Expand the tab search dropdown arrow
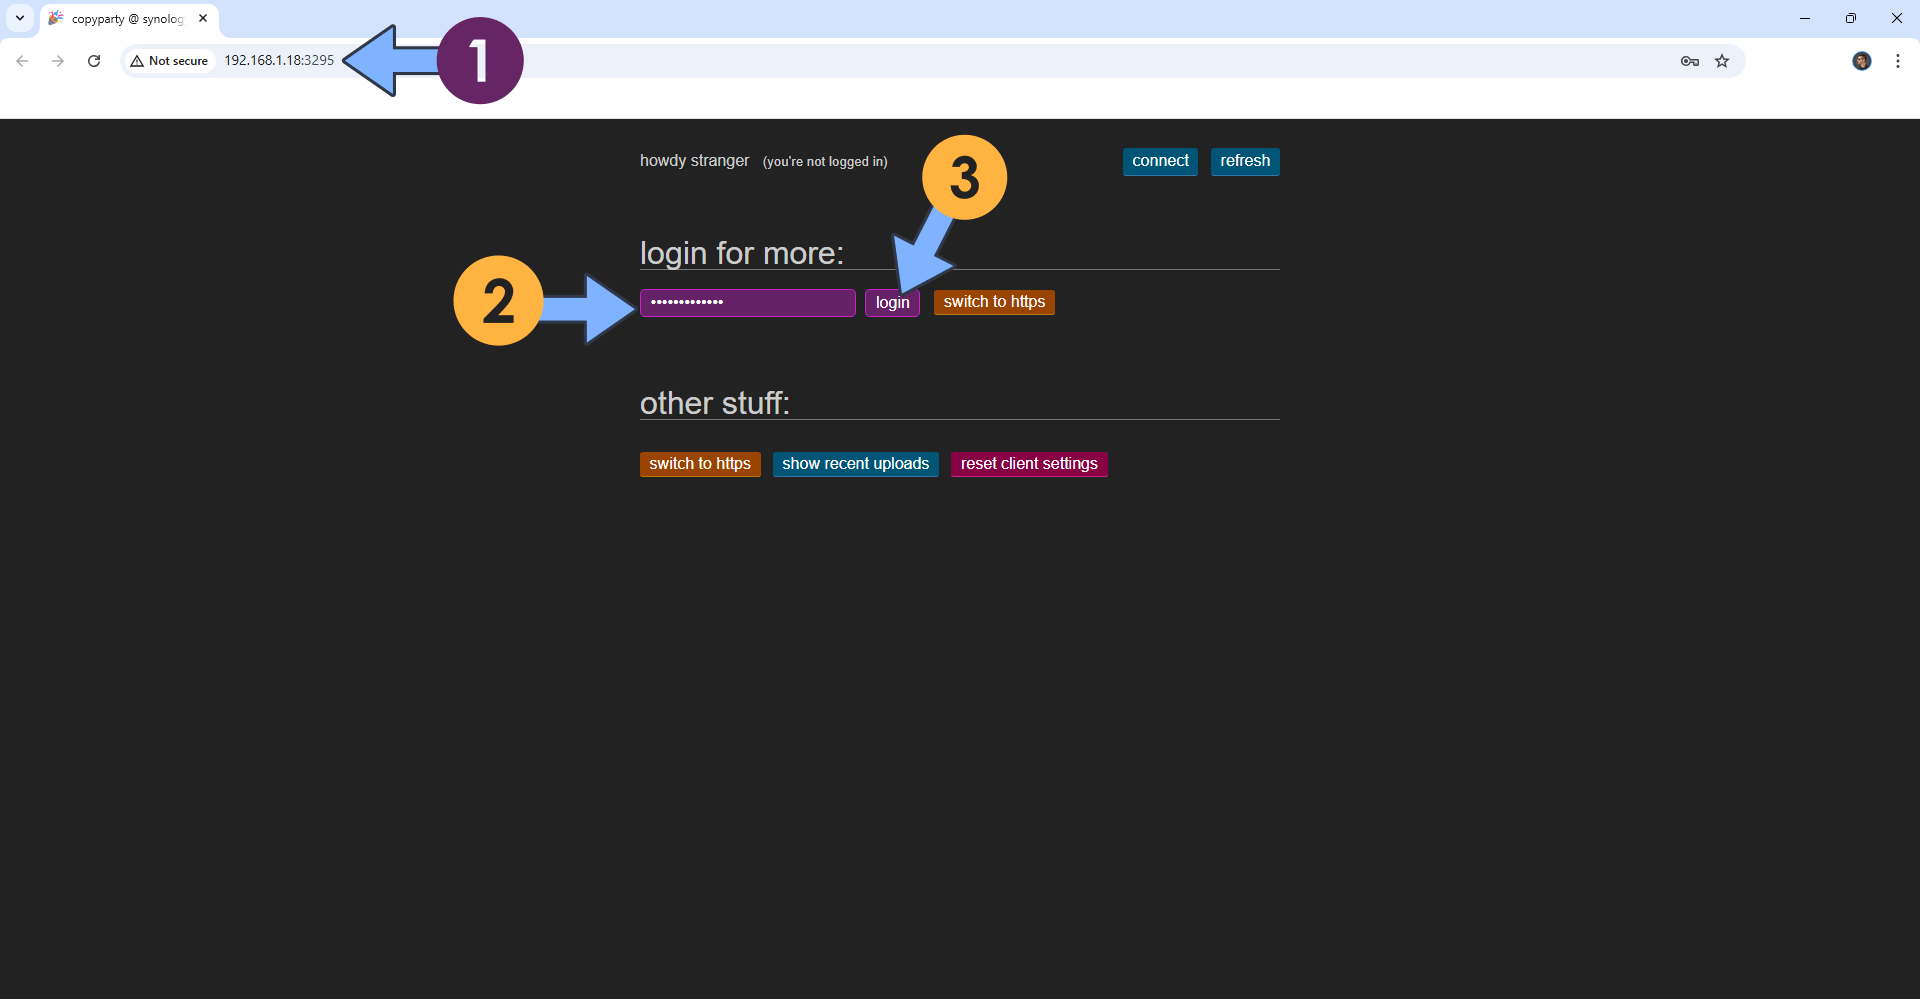The image size is (1920, 999). [20, 18]
